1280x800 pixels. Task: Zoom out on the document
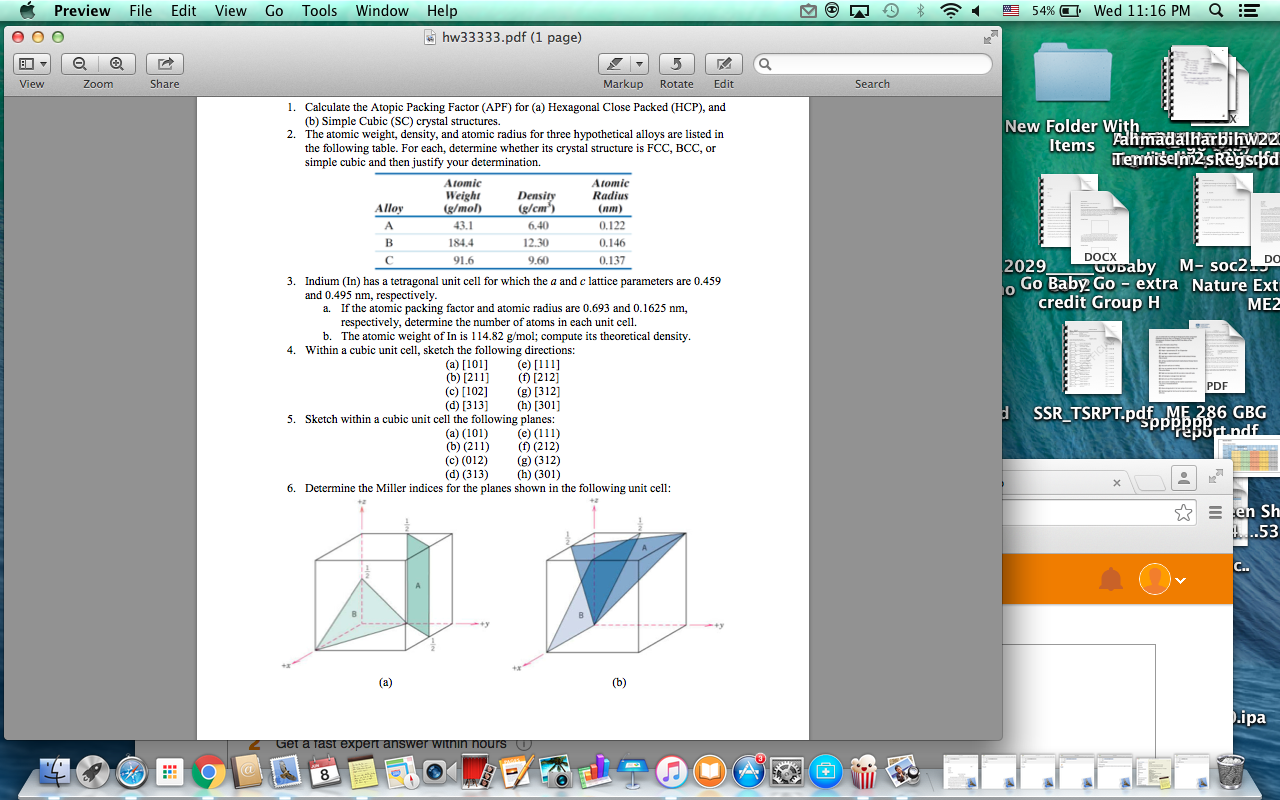pyautogui.click(x=79, y=63)
